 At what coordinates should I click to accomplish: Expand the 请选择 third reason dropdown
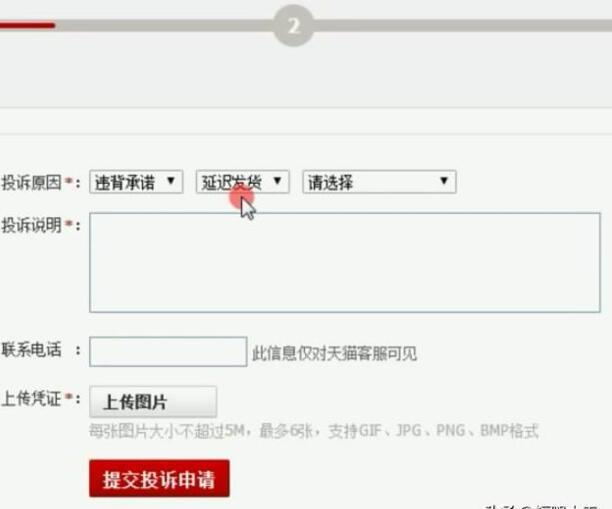[379, 182]
